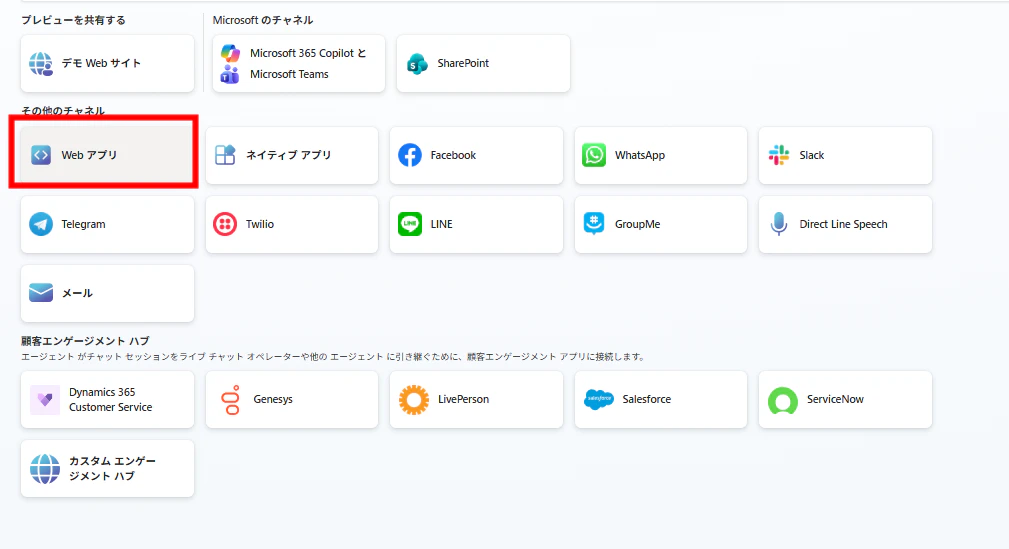Click the プレビューを共有する heading text
1009x549 pixels.
coord(73,20)
